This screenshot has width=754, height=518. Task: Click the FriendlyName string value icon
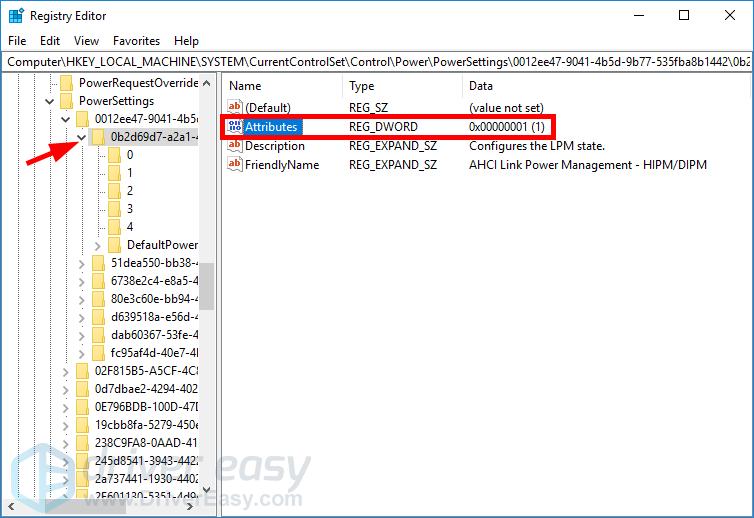tap(235, 165)
